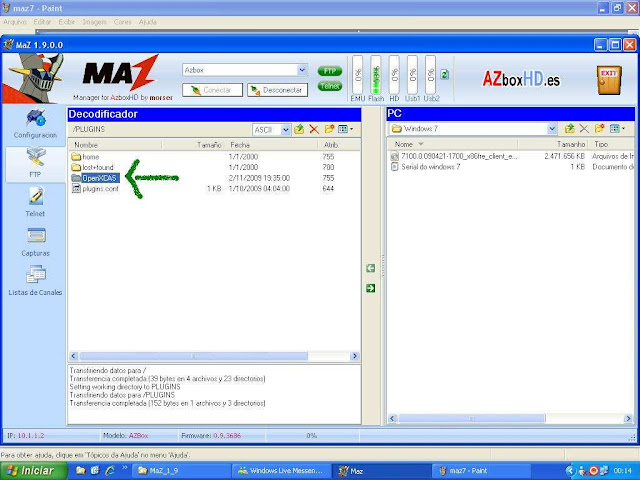Viewport: 640px width, 480px height.
Task: Open Arquivo menu in Paint window
Action: coord(14,22)
